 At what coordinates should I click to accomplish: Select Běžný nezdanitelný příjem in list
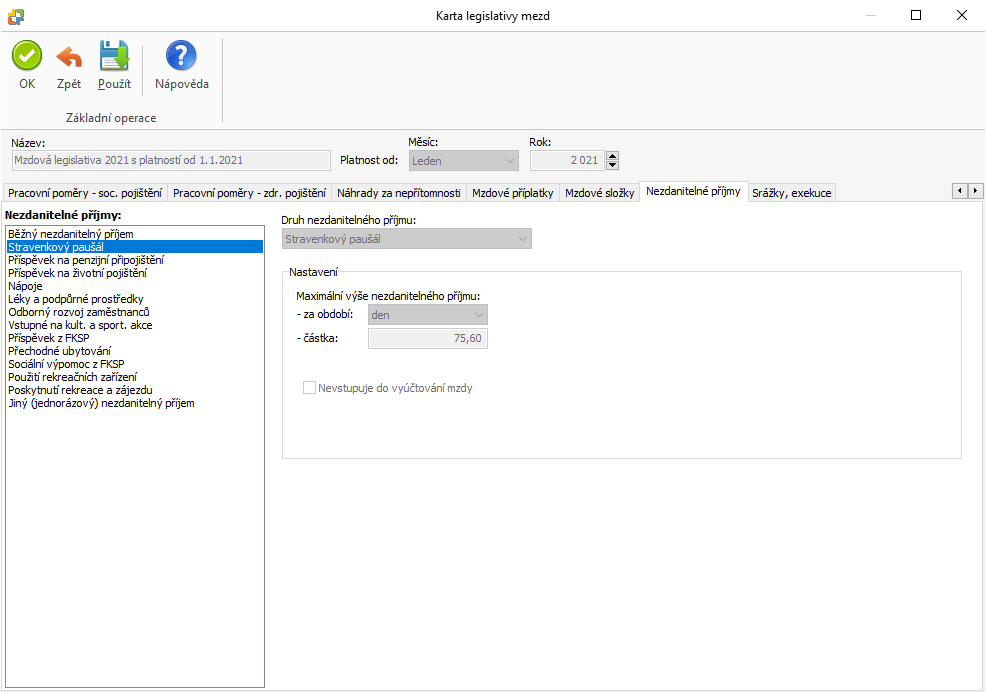click(70, 234)
